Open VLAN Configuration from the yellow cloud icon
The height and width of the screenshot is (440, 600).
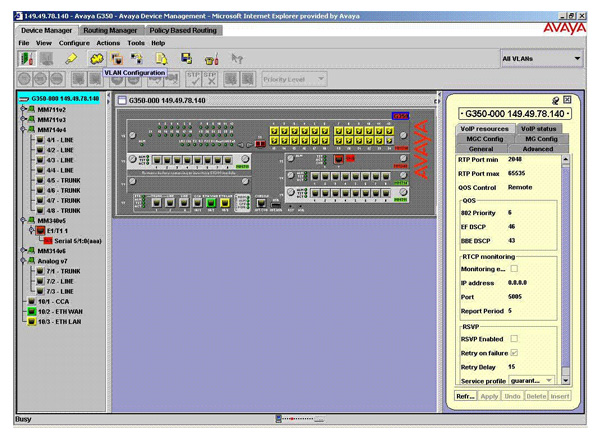pos(96,59)
